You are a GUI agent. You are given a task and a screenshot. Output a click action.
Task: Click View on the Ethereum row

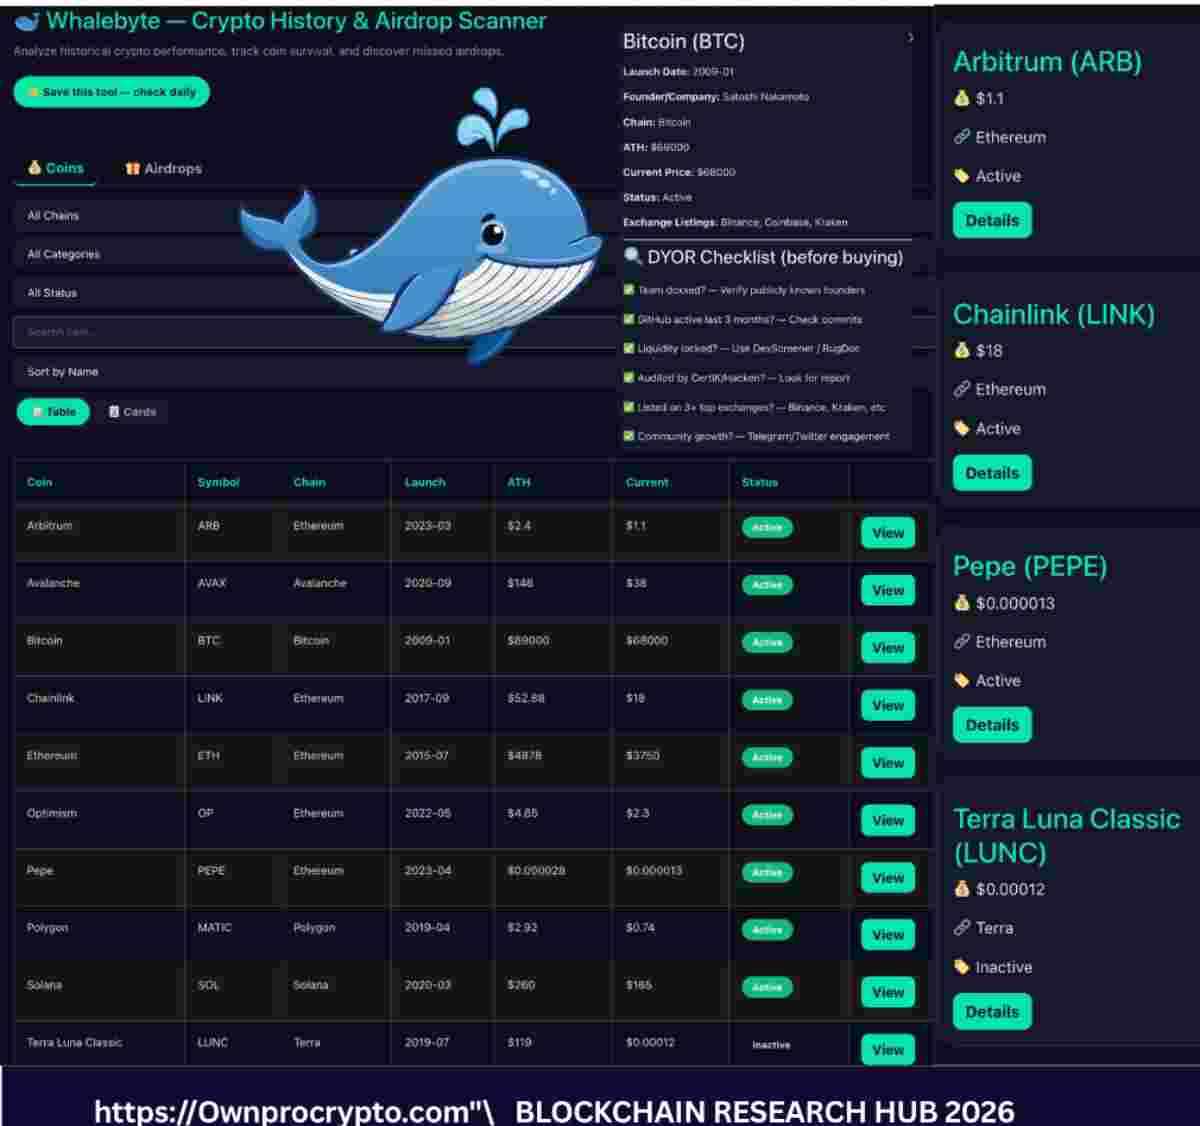(x=888, y=763)
